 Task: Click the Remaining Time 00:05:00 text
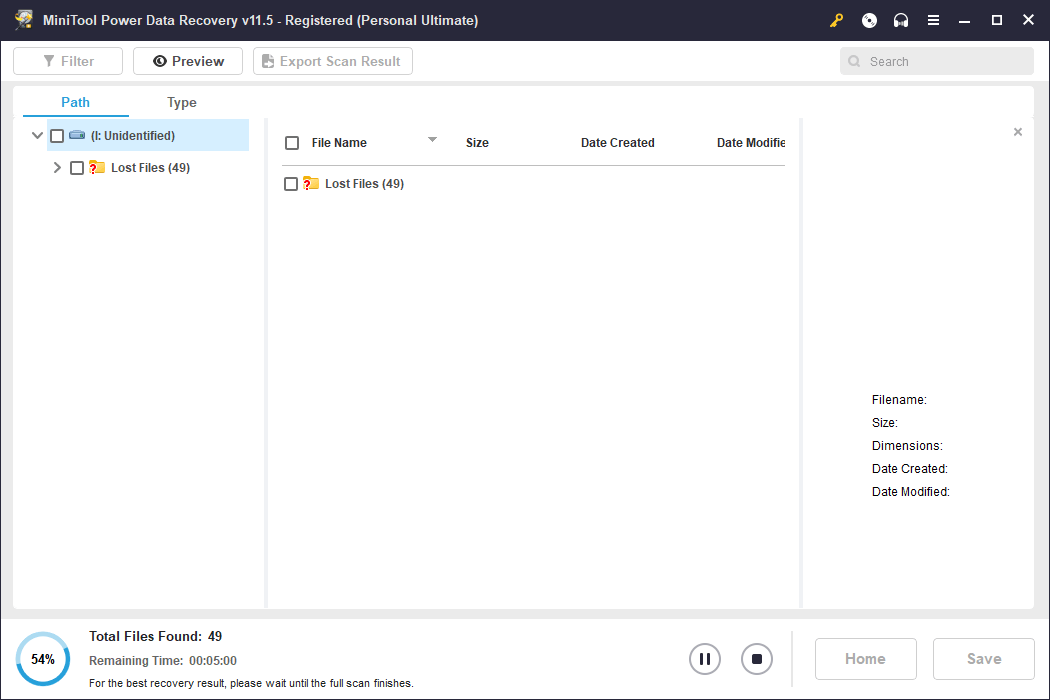[x=163, y=660]
